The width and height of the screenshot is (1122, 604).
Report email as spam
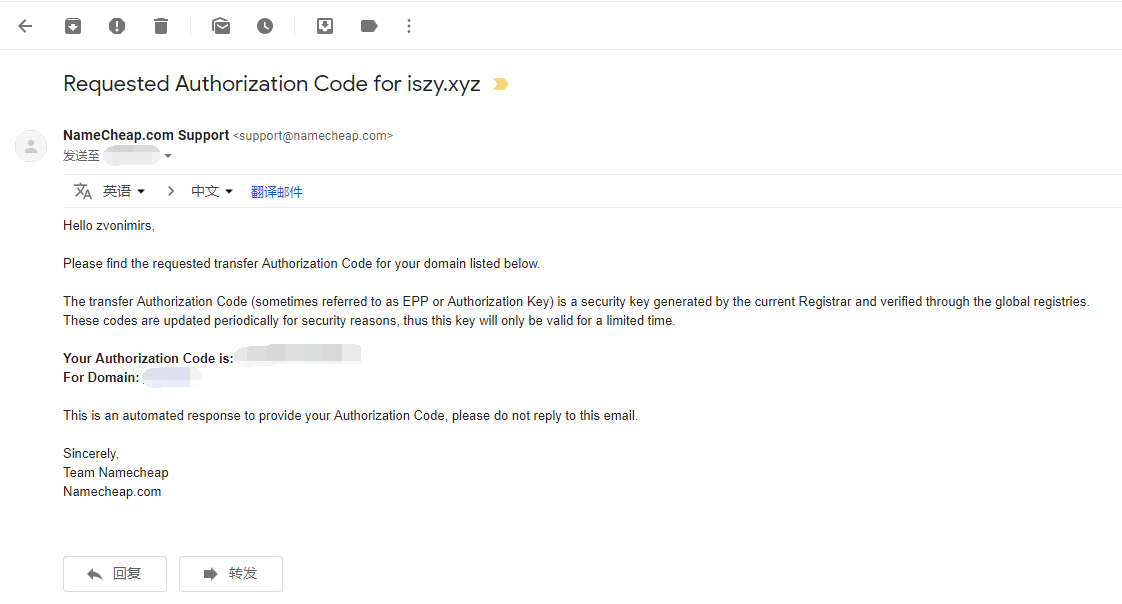tap(117, 26)
